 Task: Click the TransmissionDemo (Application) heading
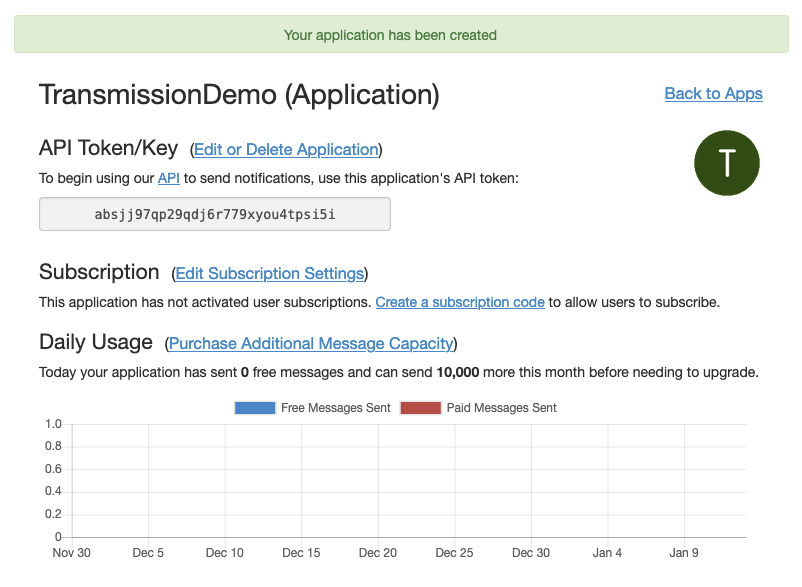tap(239, 95)
